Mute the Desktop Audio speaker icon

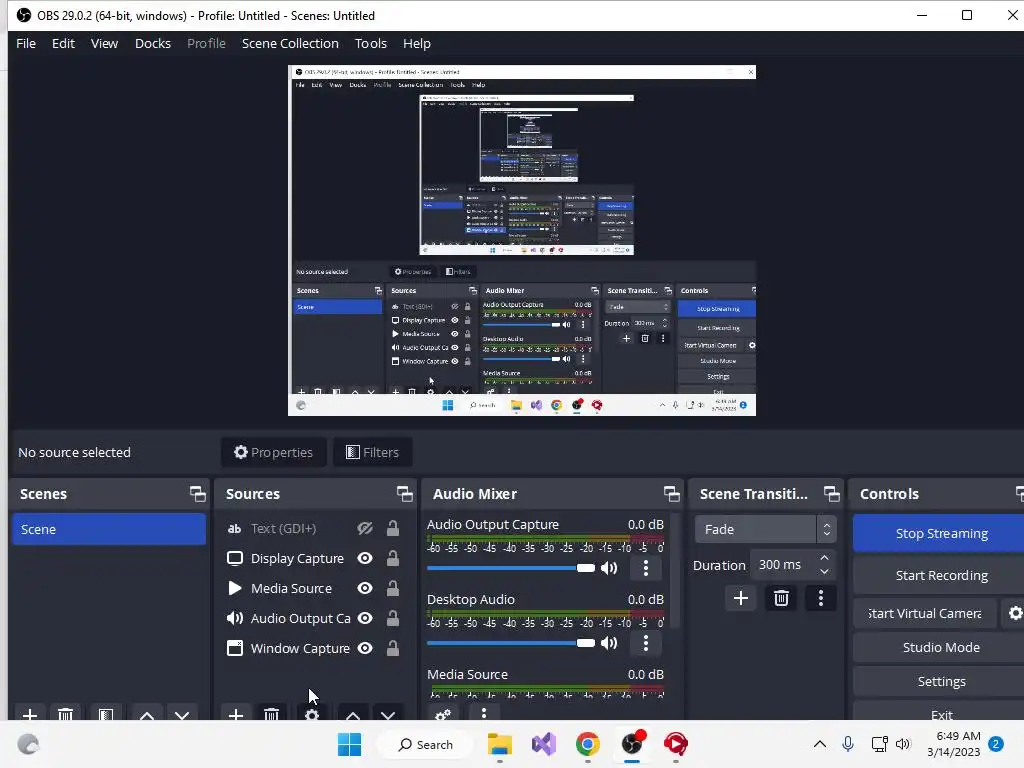(x=609, y=643)
